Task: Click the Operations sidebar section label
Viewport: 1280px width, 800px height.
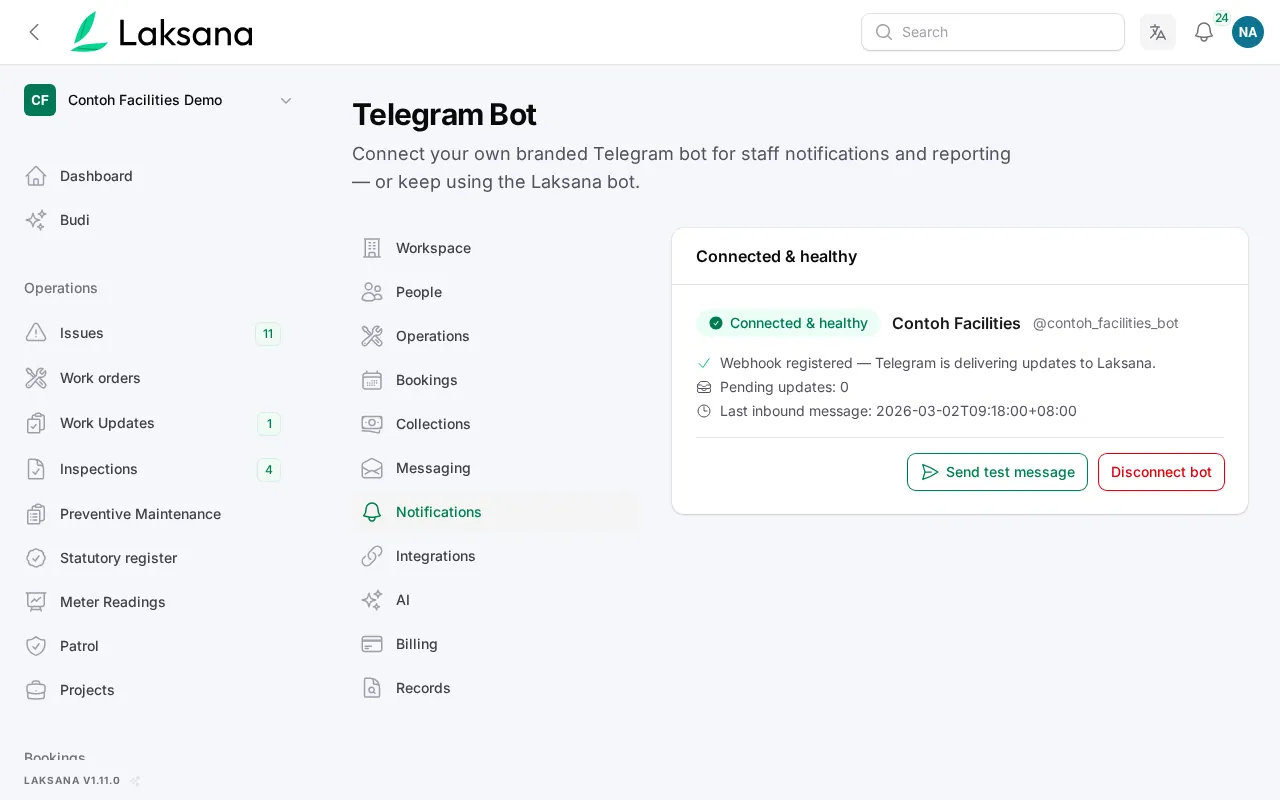Action: coord(61,288)
